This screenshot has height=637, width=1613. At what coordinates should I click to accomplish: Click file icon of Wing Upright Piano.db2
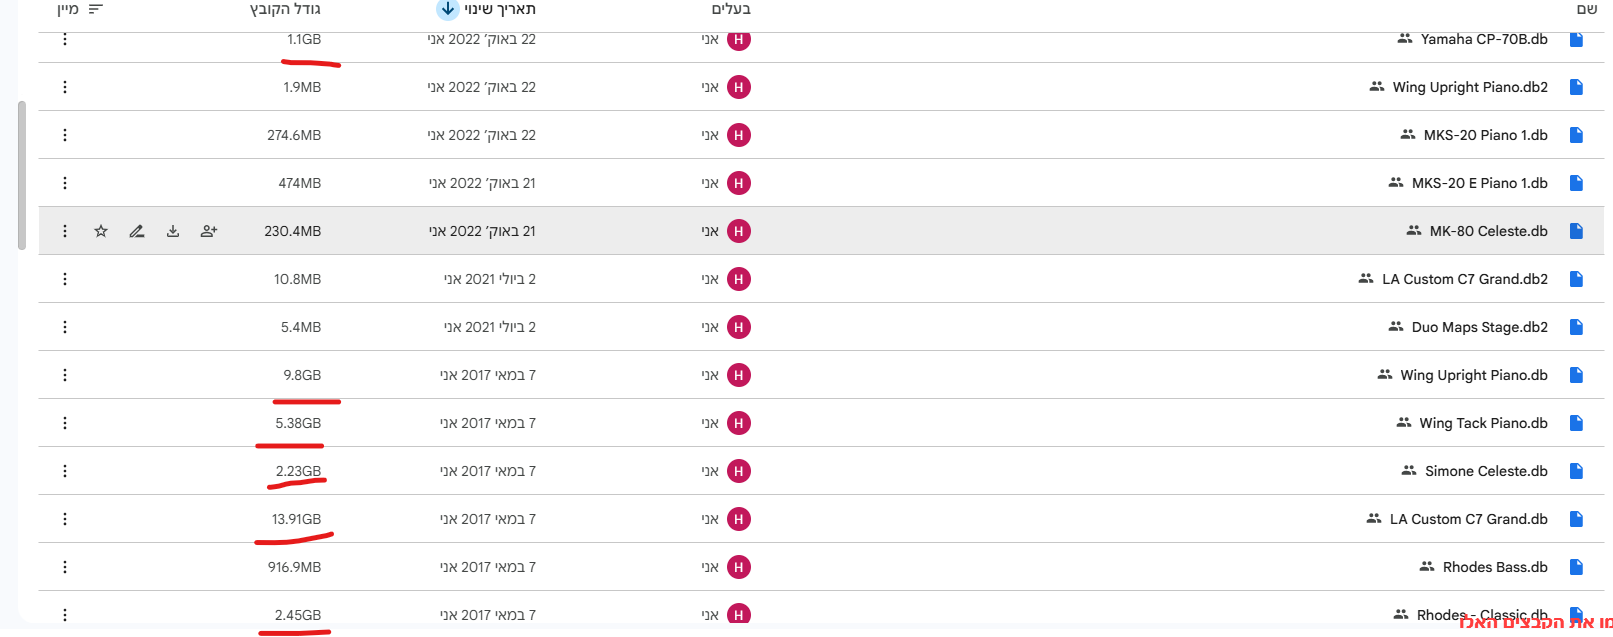coord(1576,87)
